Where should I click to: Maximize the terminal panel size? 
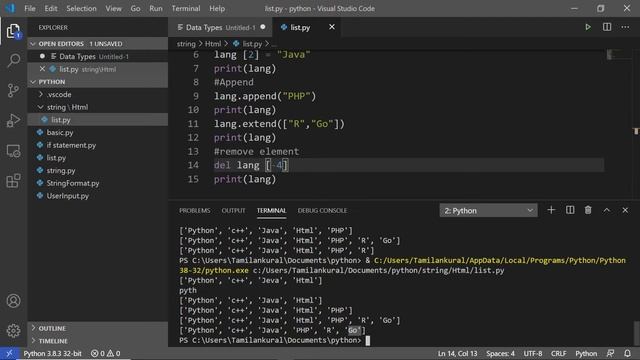click(x=607, y=210)
